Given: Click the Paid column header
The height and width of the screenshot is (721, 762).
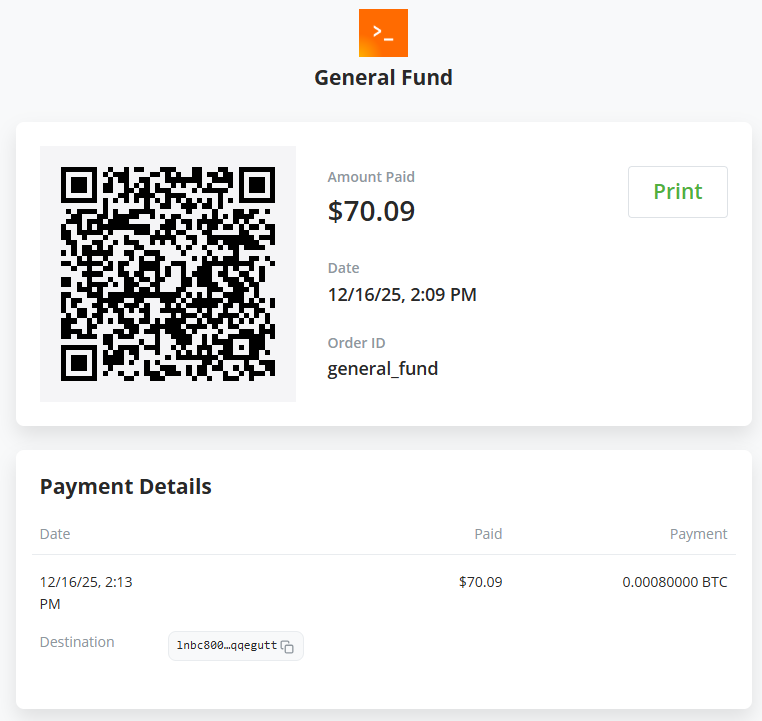Looking at the screenshot, I should pyautogui.click(x=488, y=534).
